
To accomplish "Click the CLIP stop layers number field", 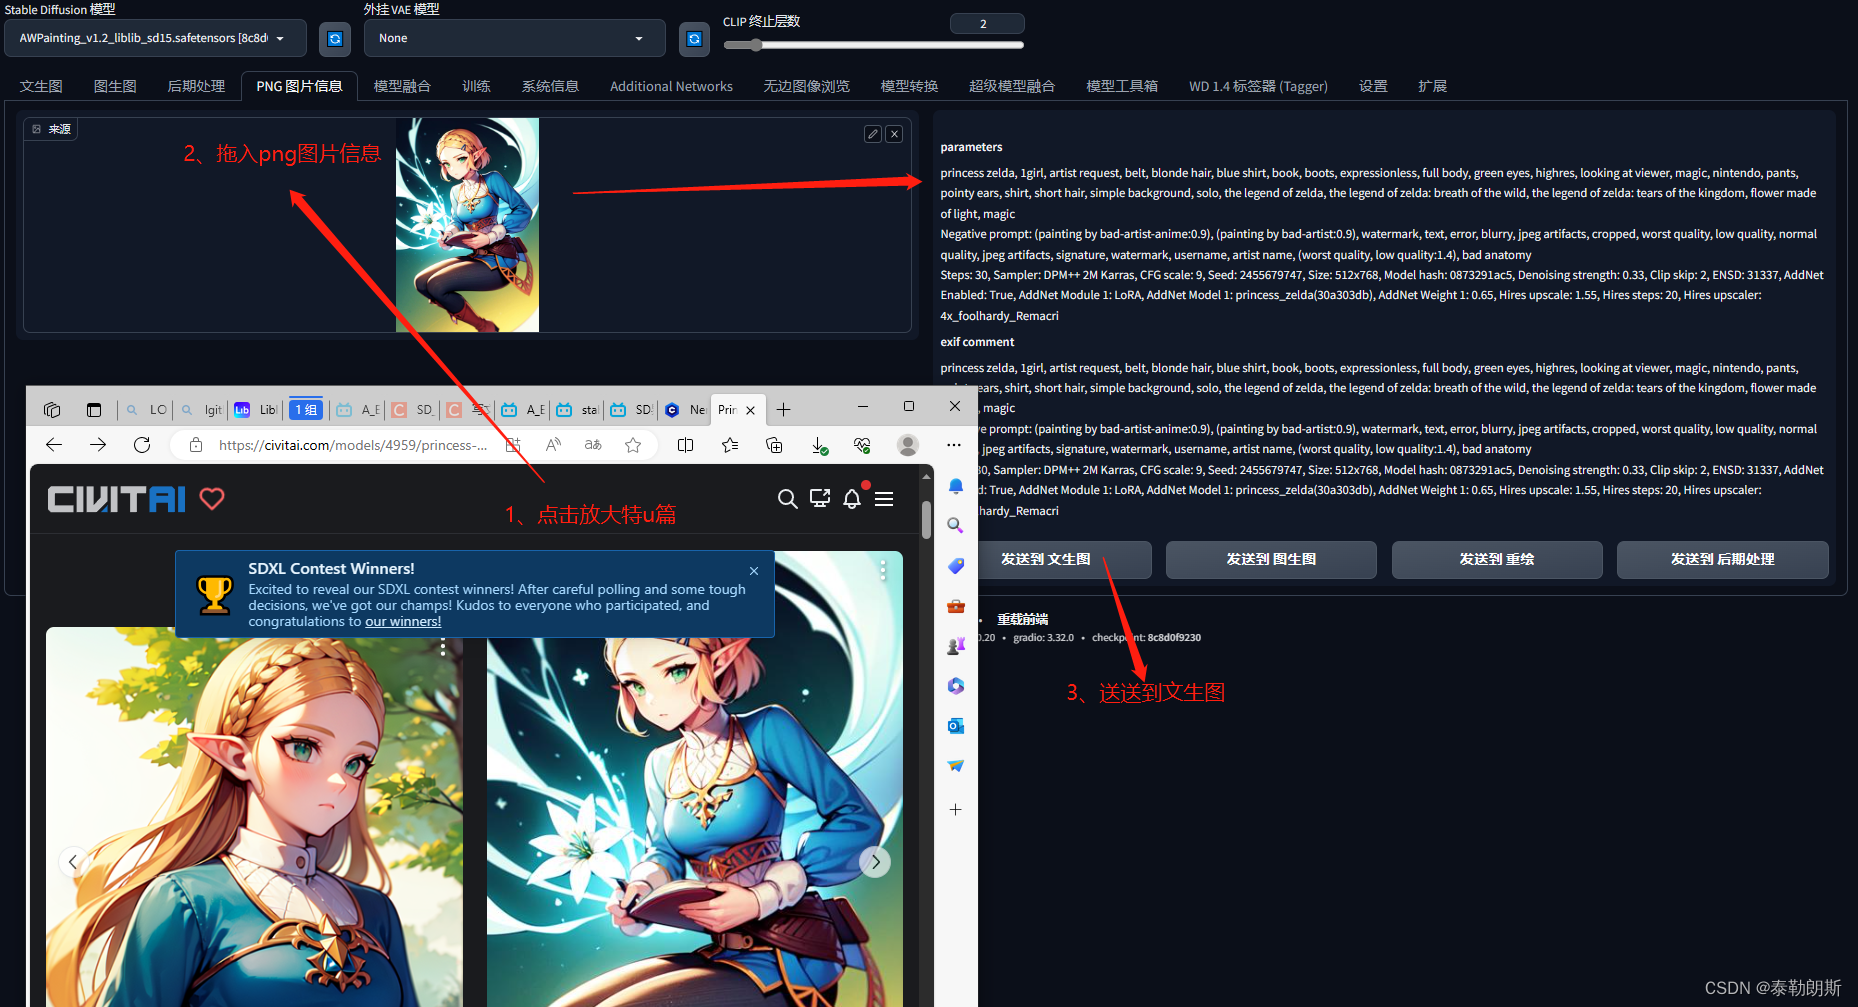I will [987, 24].
